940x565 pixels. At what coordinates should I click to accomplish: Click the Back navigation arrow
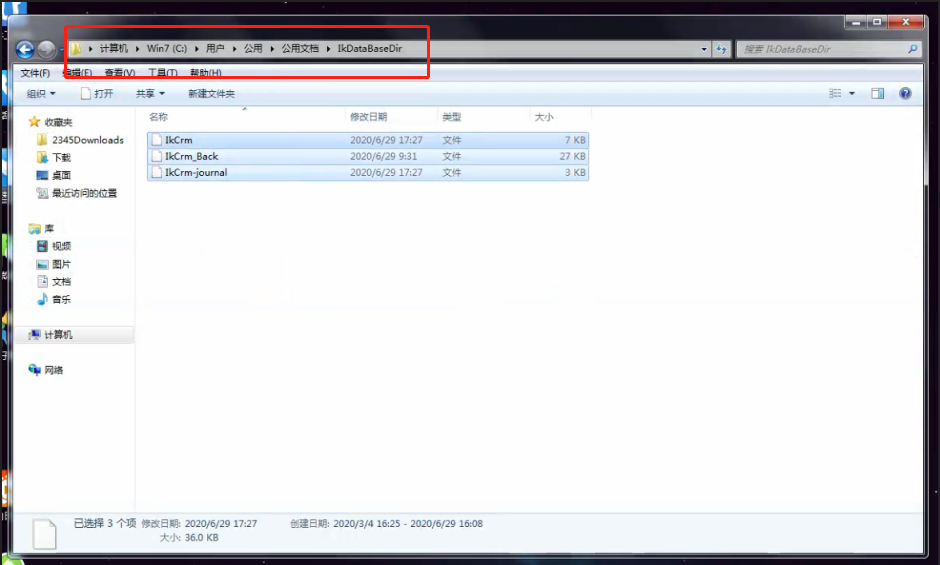coord(25,49)
